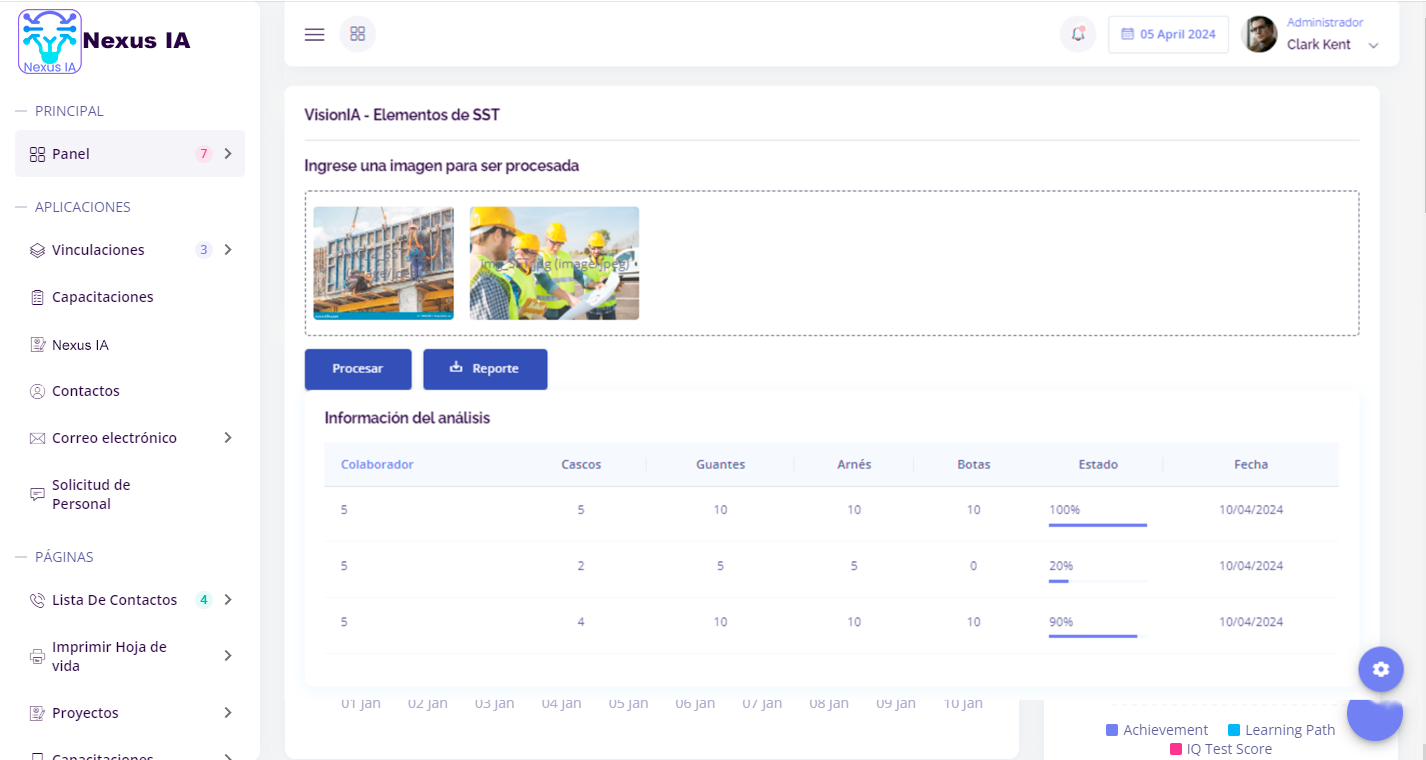Click the 100% progress bar
The image size is (1426, 760).
[1098, 524]
